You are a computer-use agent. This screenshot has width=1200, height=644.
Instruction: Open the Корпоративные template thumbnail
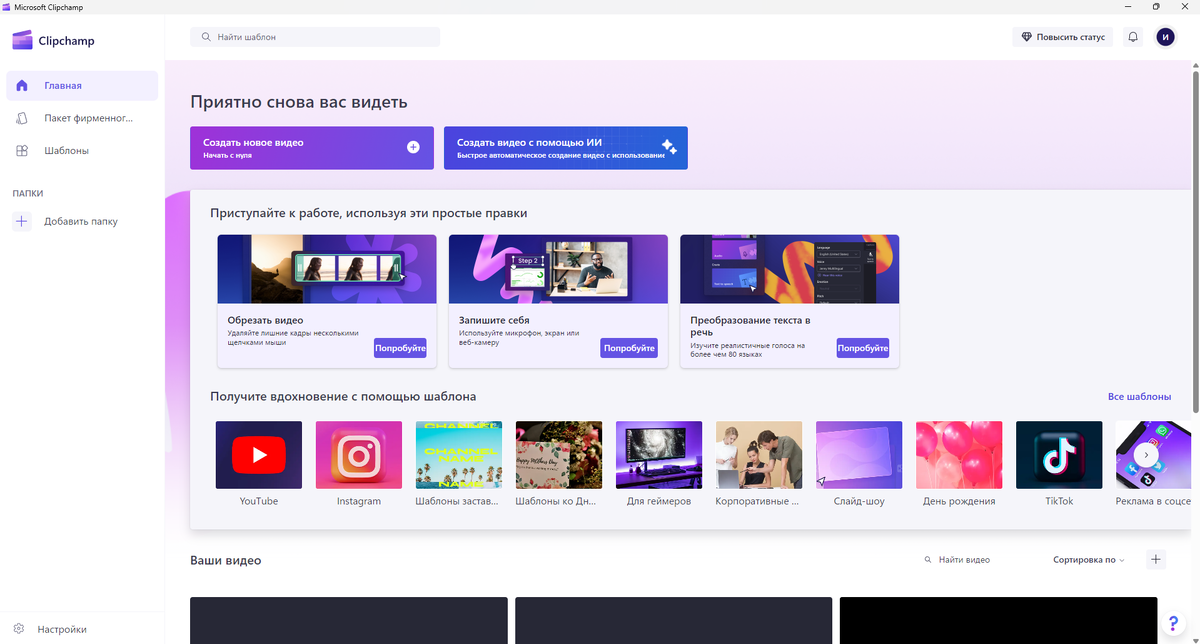tap(759, 455)
